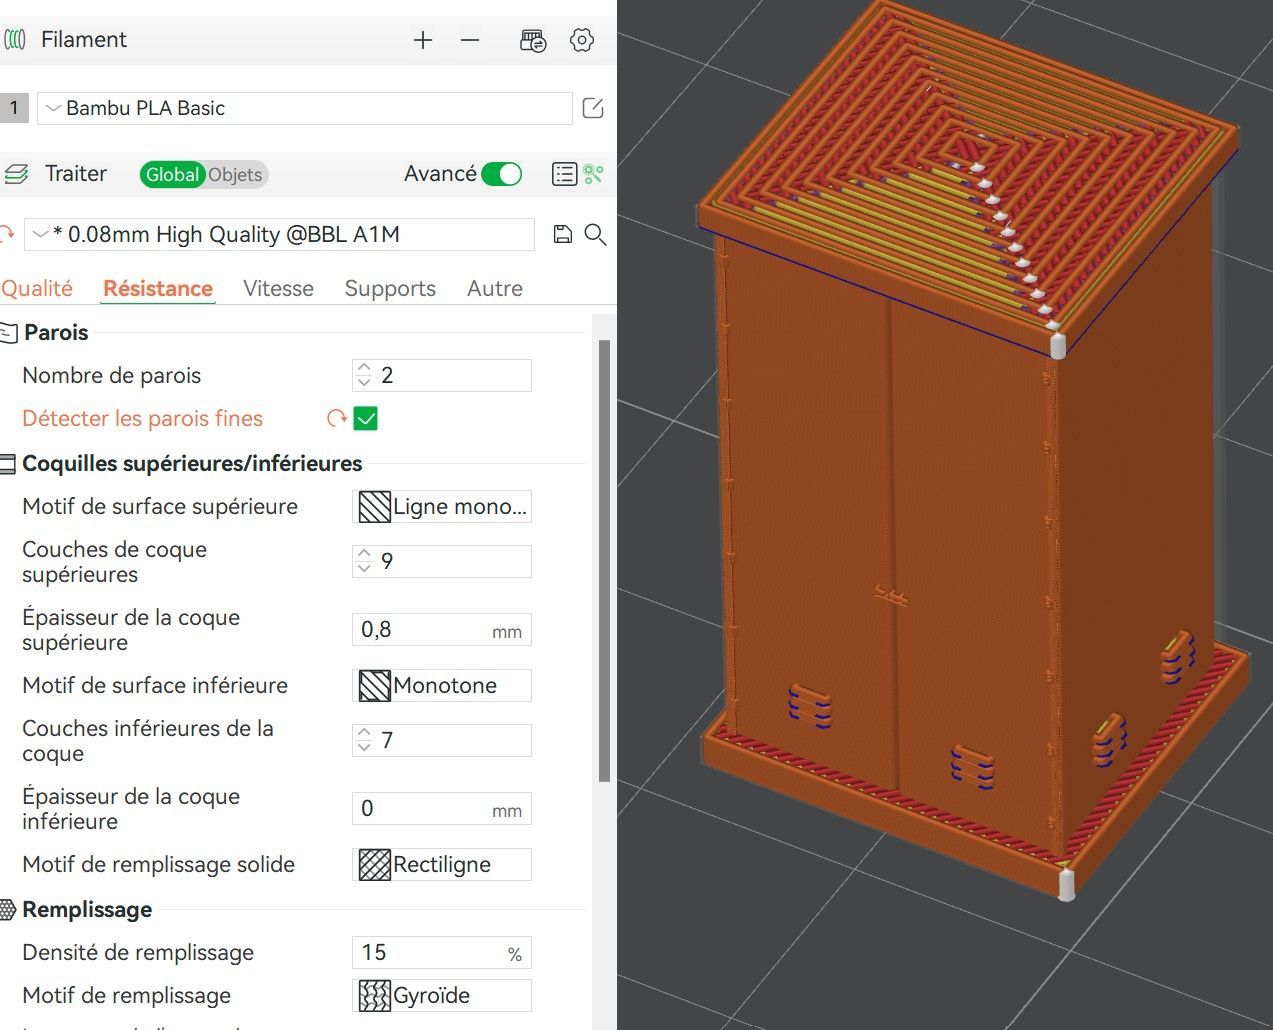Toggle the Avancé mode switch

502,174
